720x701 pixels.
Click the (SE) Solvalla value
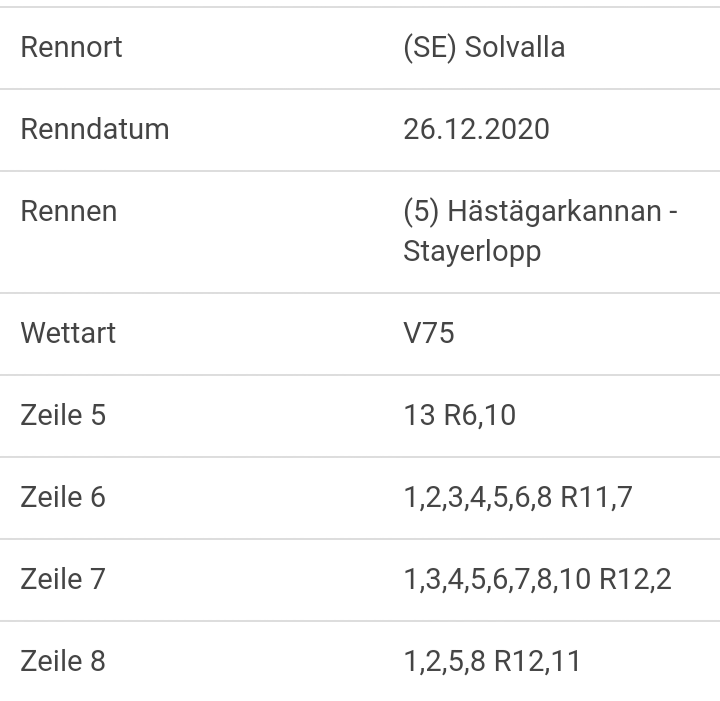pyautogui.click(x=484, y=47)
